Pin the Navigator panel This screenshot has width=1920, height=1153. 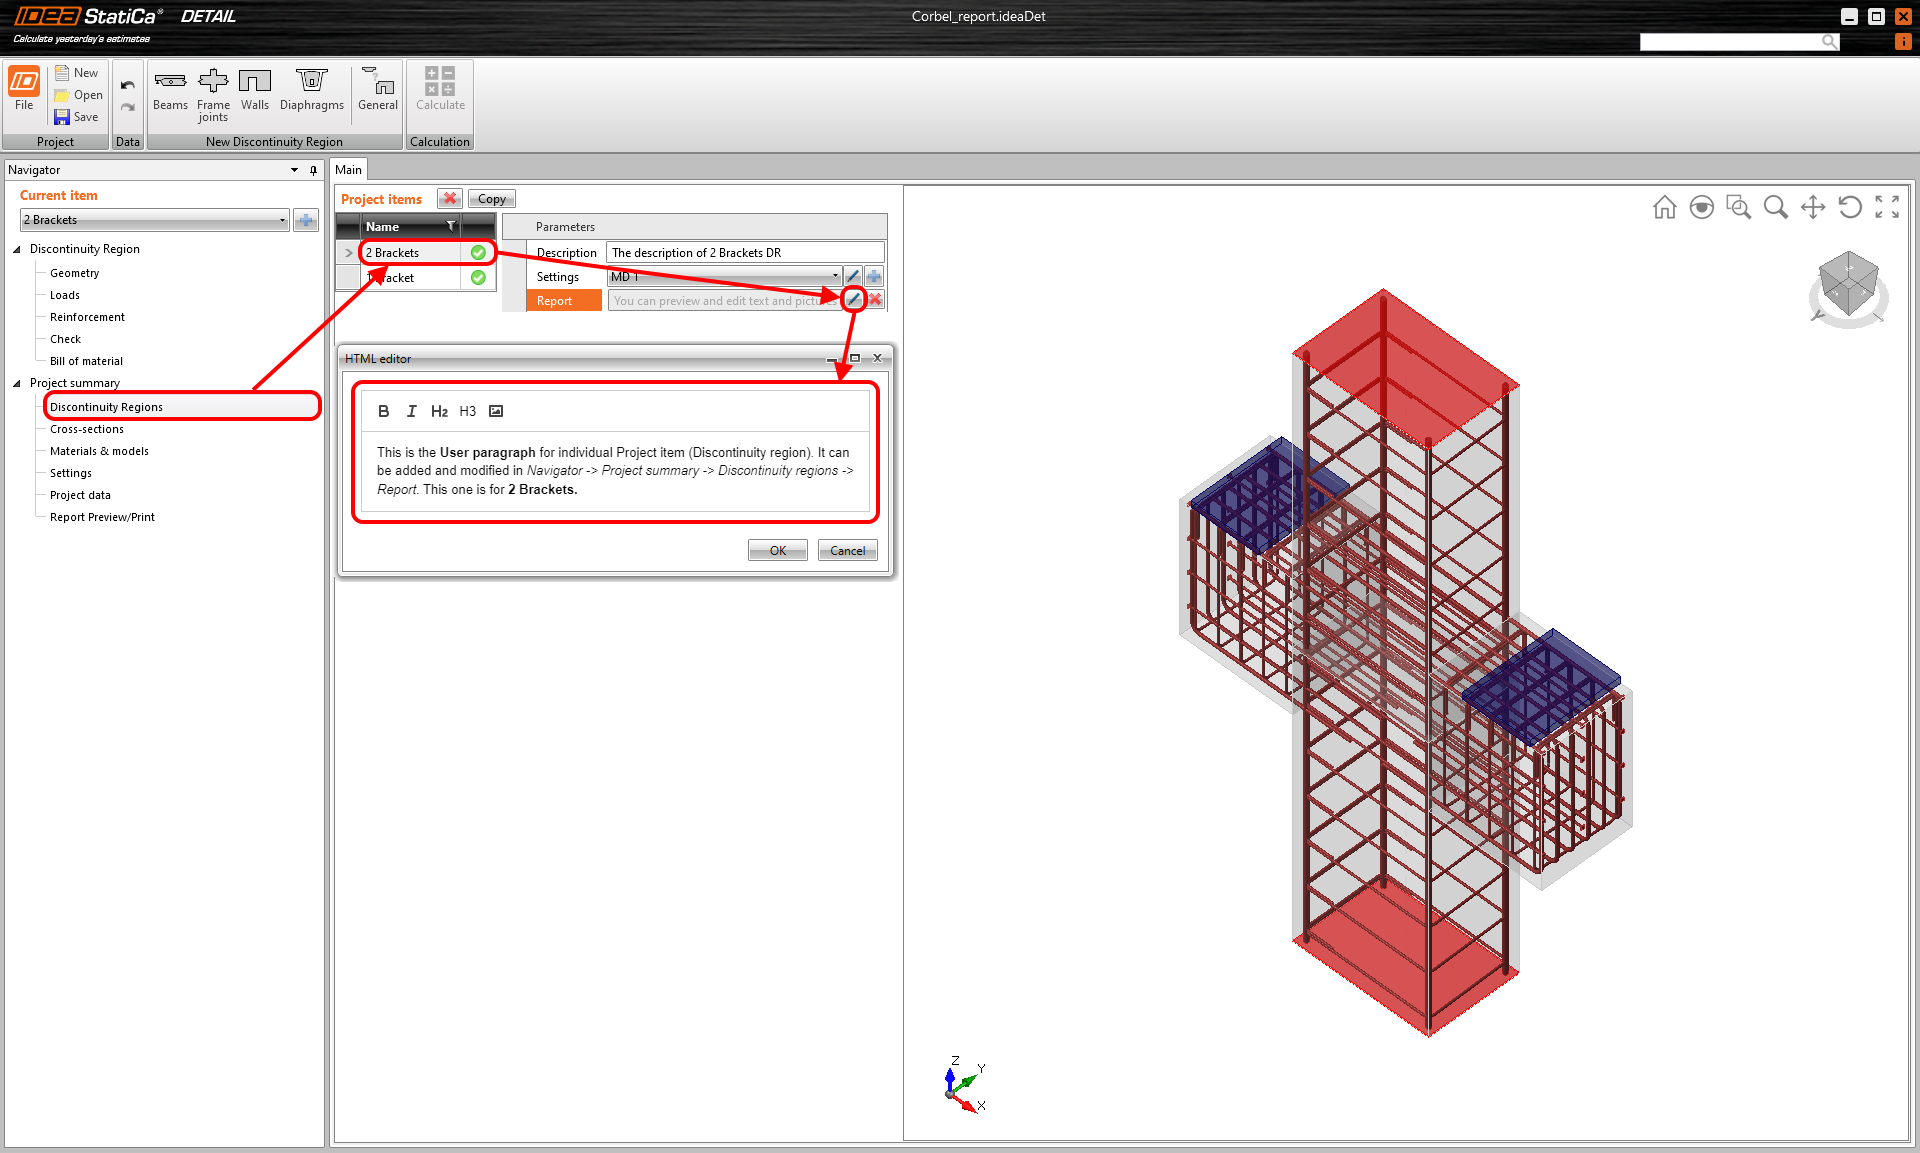click(313, 170)
